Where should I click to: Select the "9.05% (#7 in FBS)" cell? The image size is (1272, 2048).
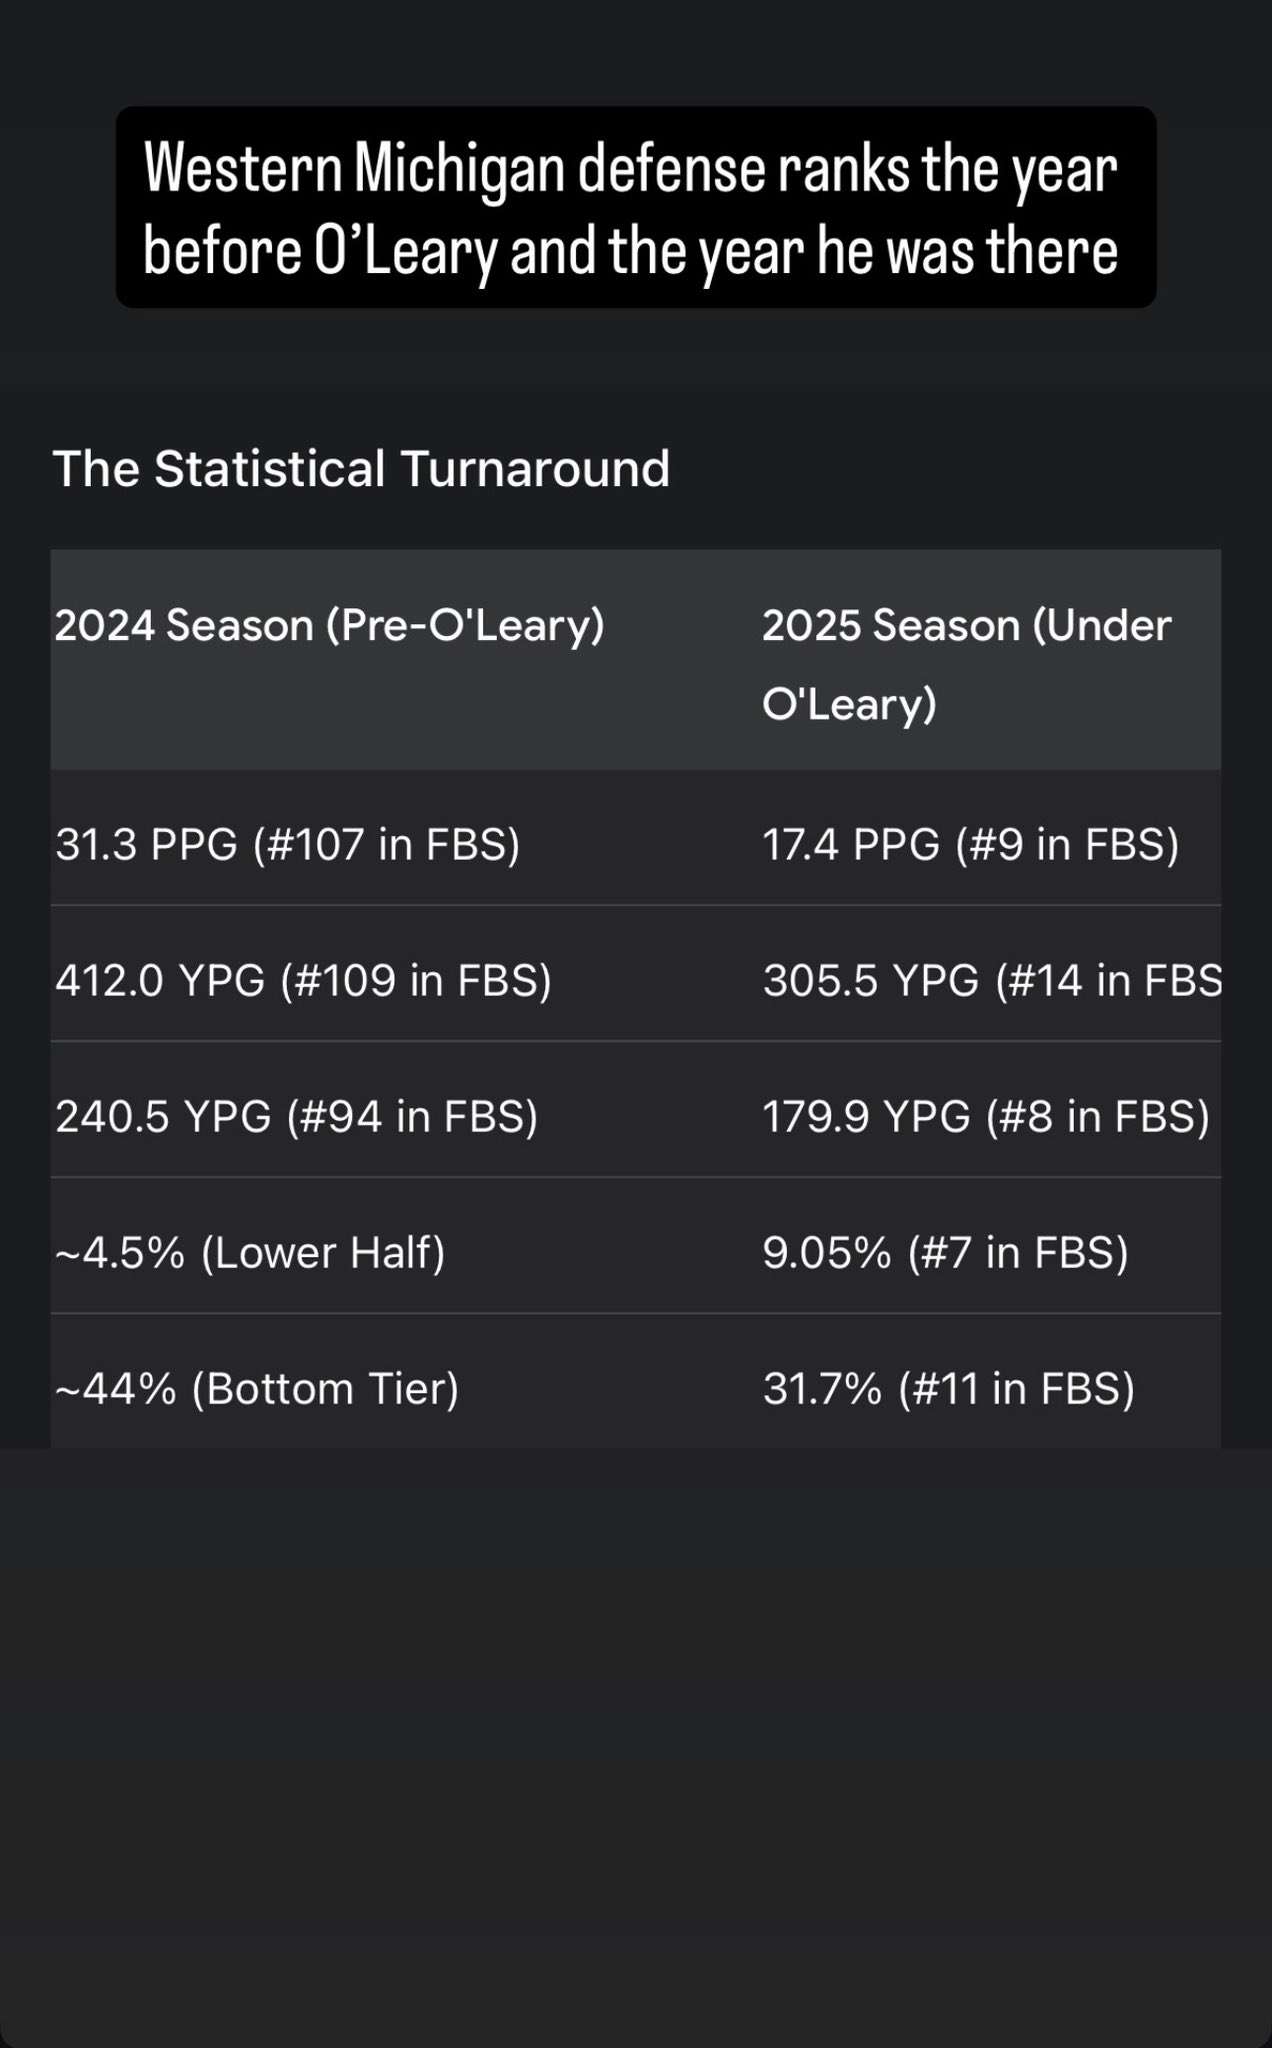[x=945, y=1252]
